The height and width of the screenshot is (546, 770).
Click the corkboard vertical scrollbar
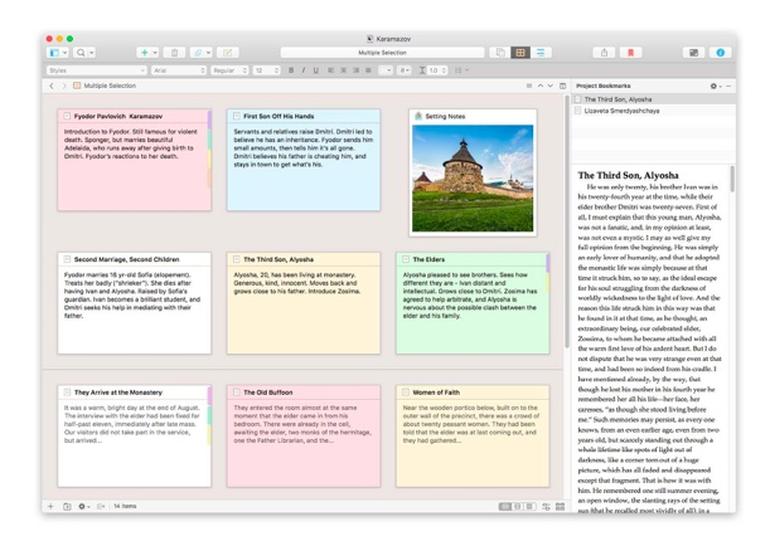(567, 221)
